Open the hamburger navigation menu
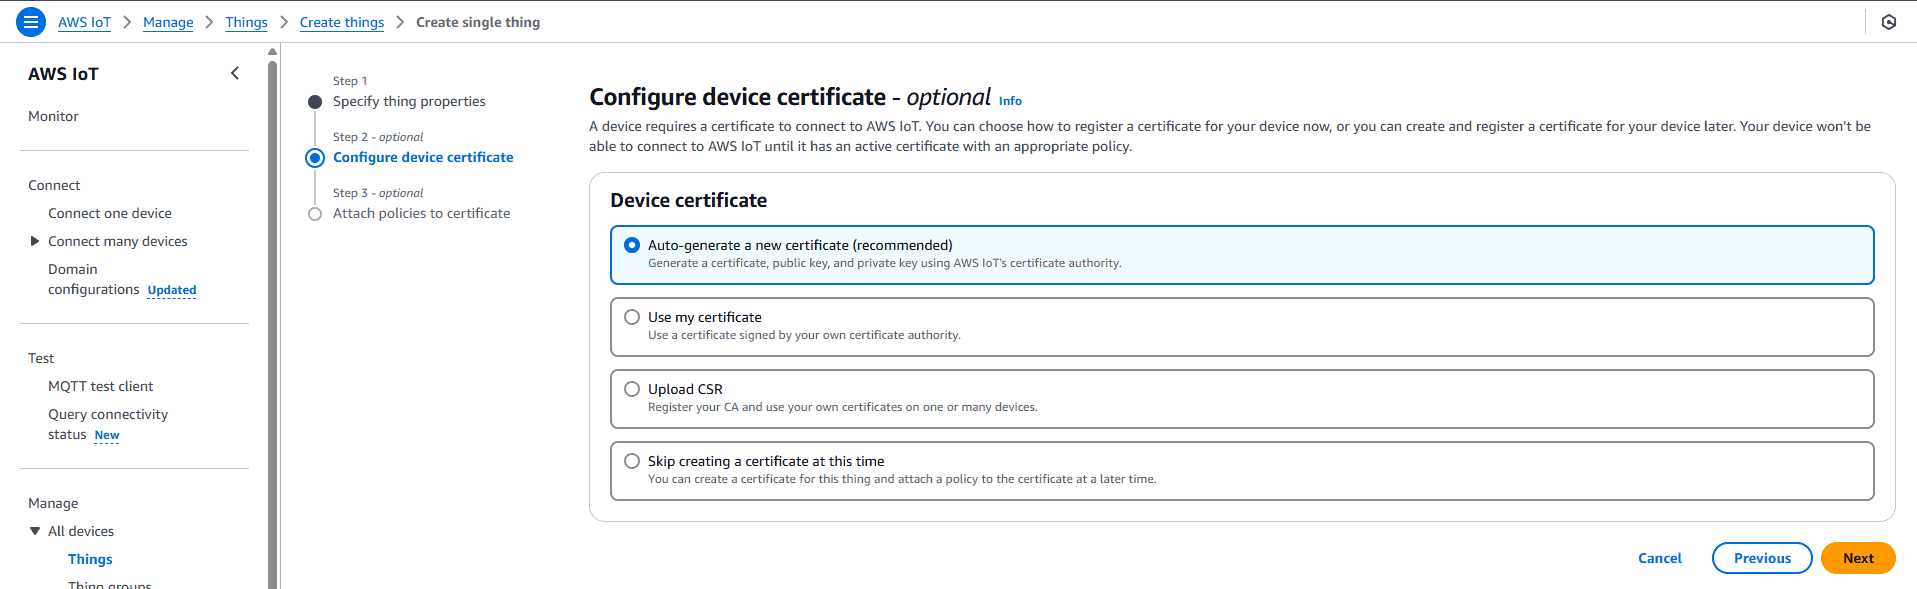This screenshot has width=1917, height=589. pyautogui.click(x=31, y=21)
